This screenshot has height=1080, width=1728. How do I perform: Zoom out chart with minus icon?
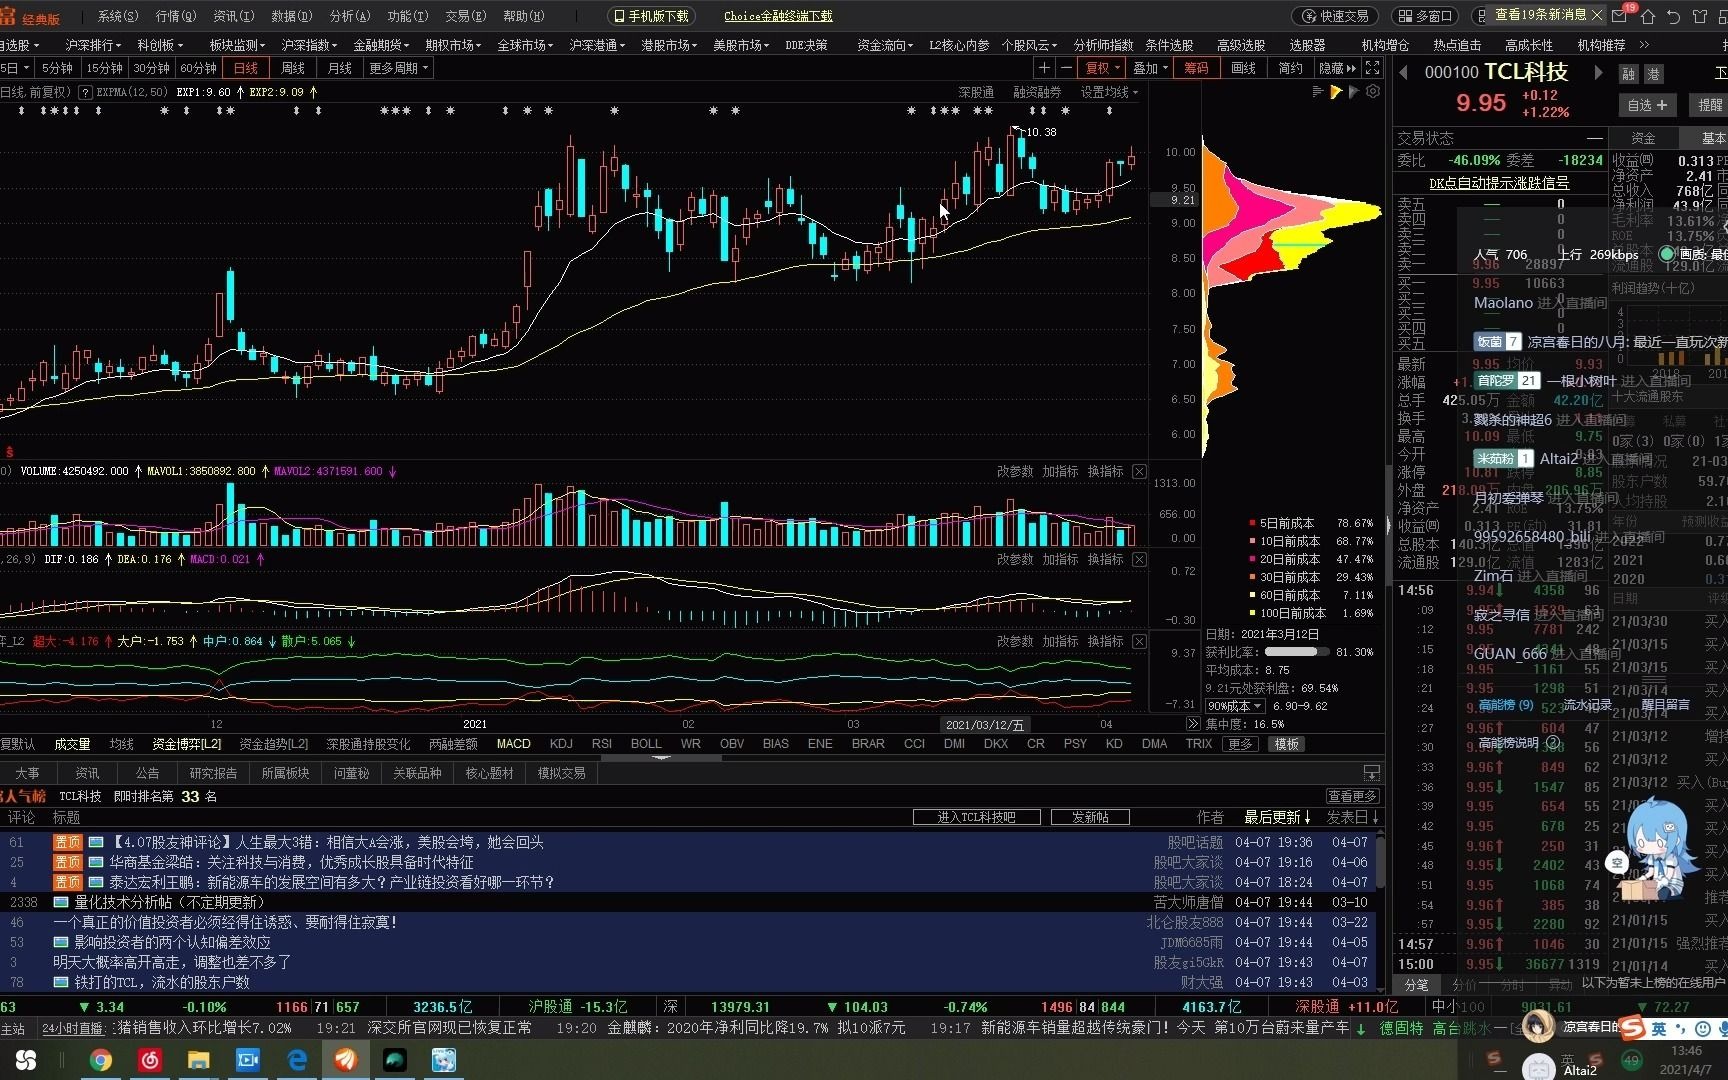(x=1066, y=68)
